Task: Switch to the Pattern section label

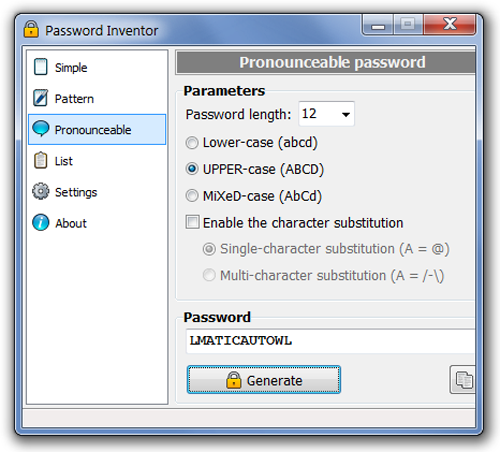Action: (x=74, y=99)
